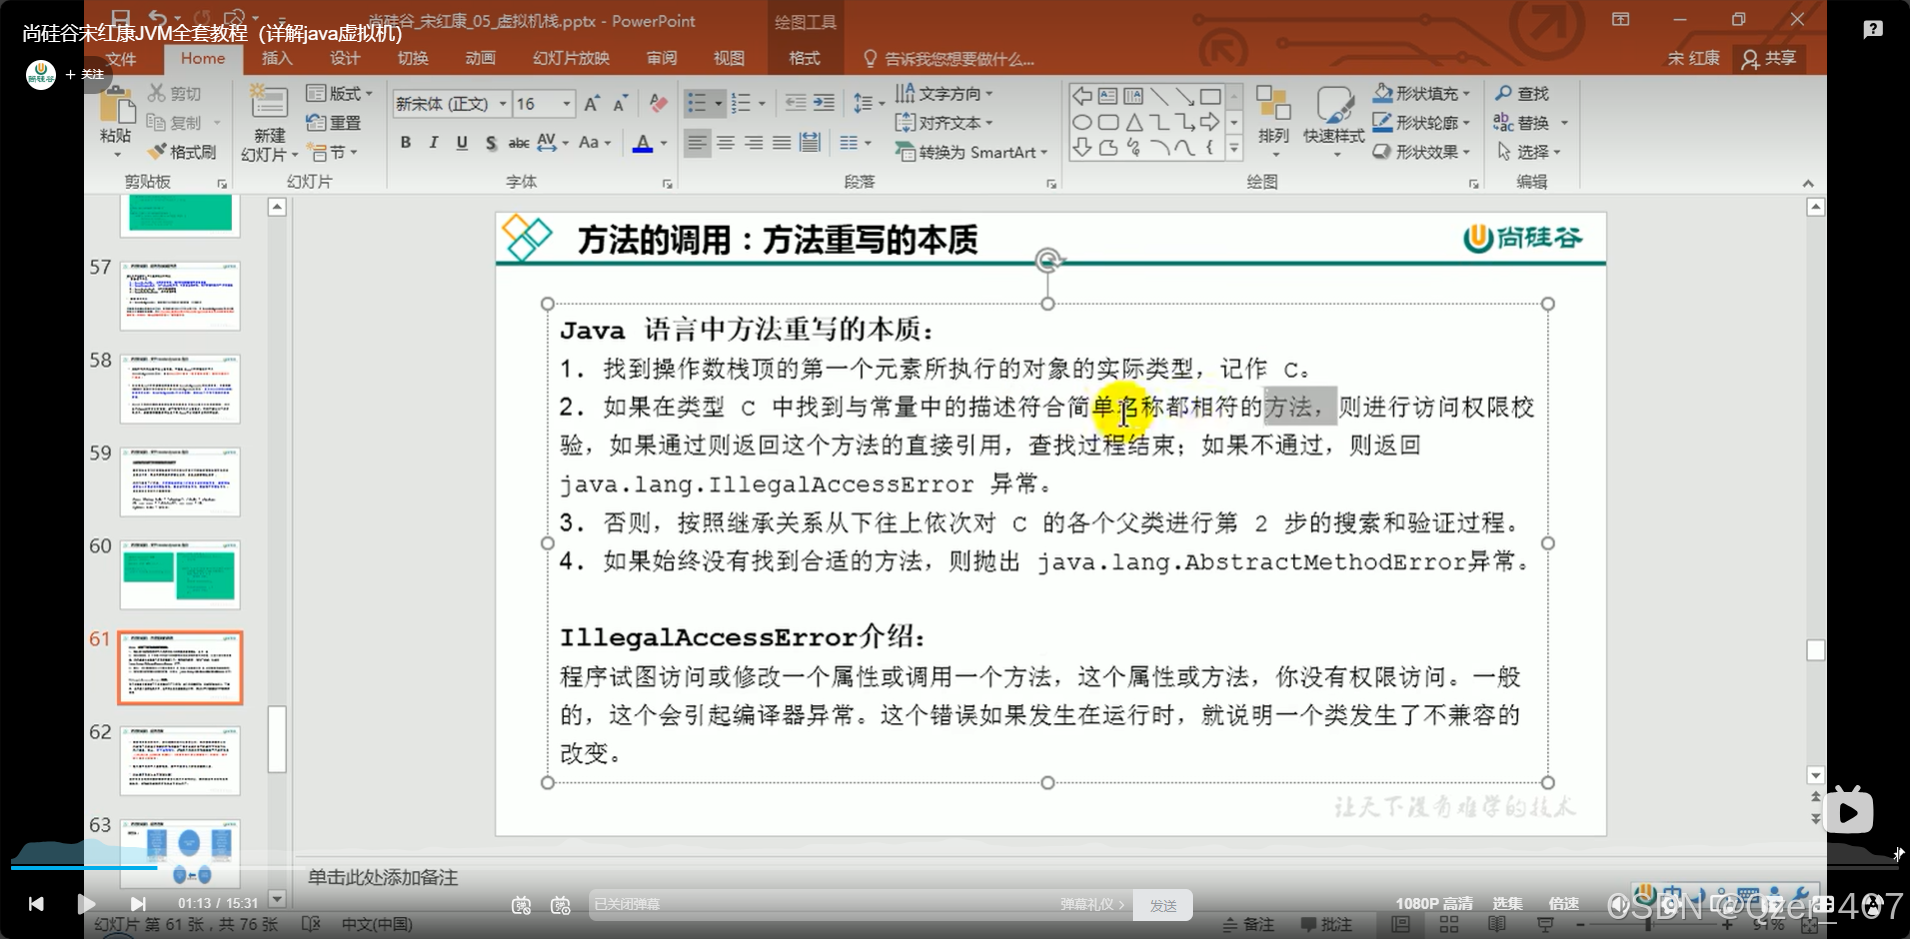Increase font size with the larger A icon
Image resolution: width=1910 pixels, height=939 pixels.
pyautogui.click(x=592, y=104)
